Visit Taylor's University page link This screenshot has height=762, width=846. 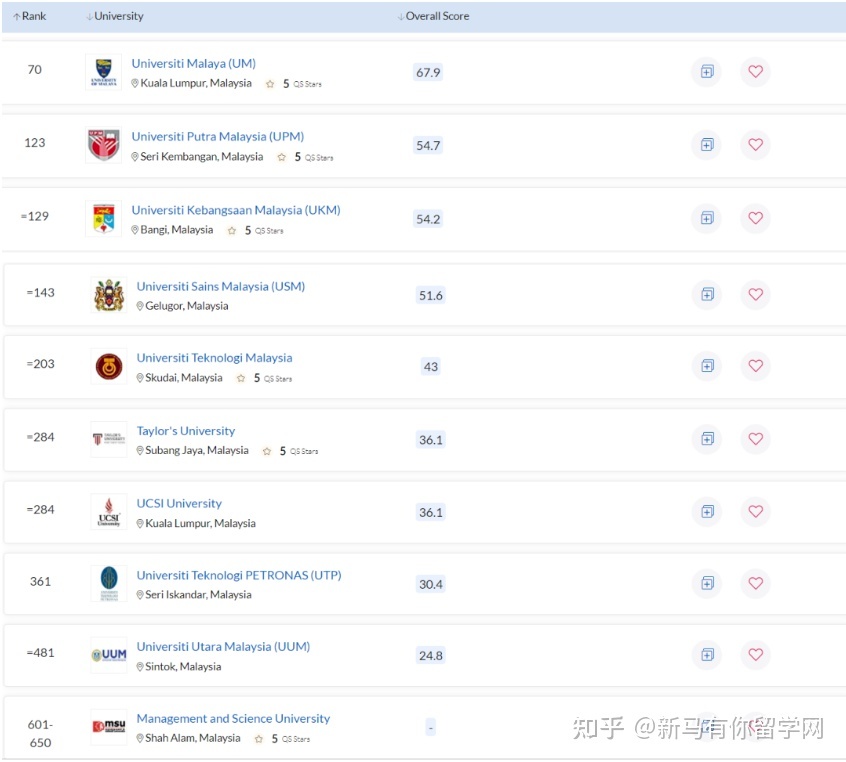click(186, 431)
